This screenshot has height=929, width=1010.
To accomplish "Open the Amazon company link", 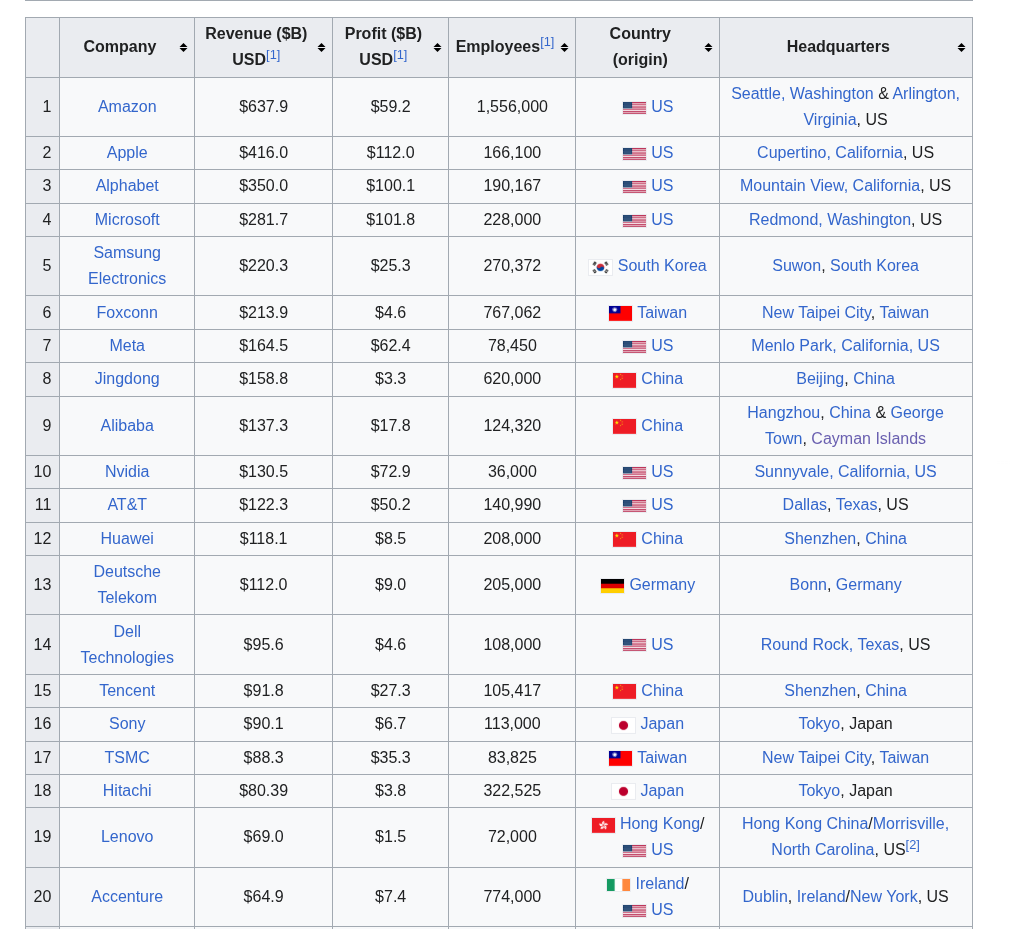I will click(x=127, y=106).
